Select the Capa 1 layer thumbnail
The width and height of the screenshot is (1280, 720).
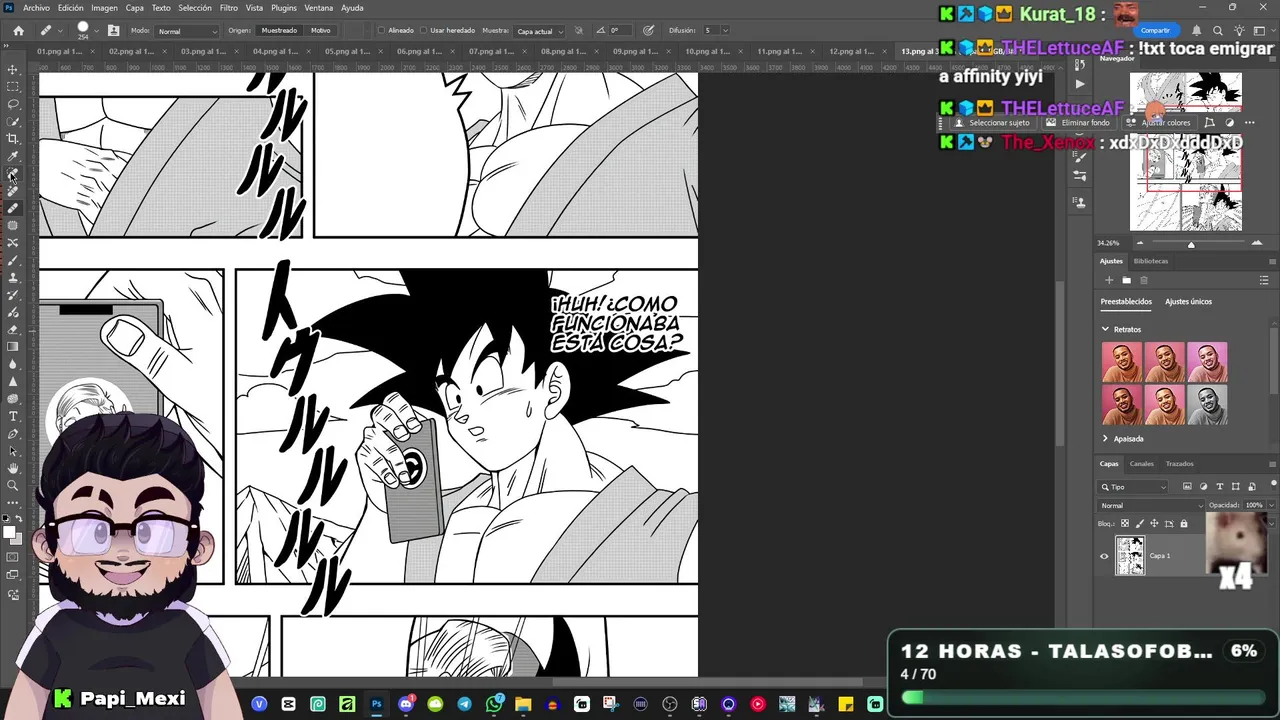click(x=1130, y=556)
